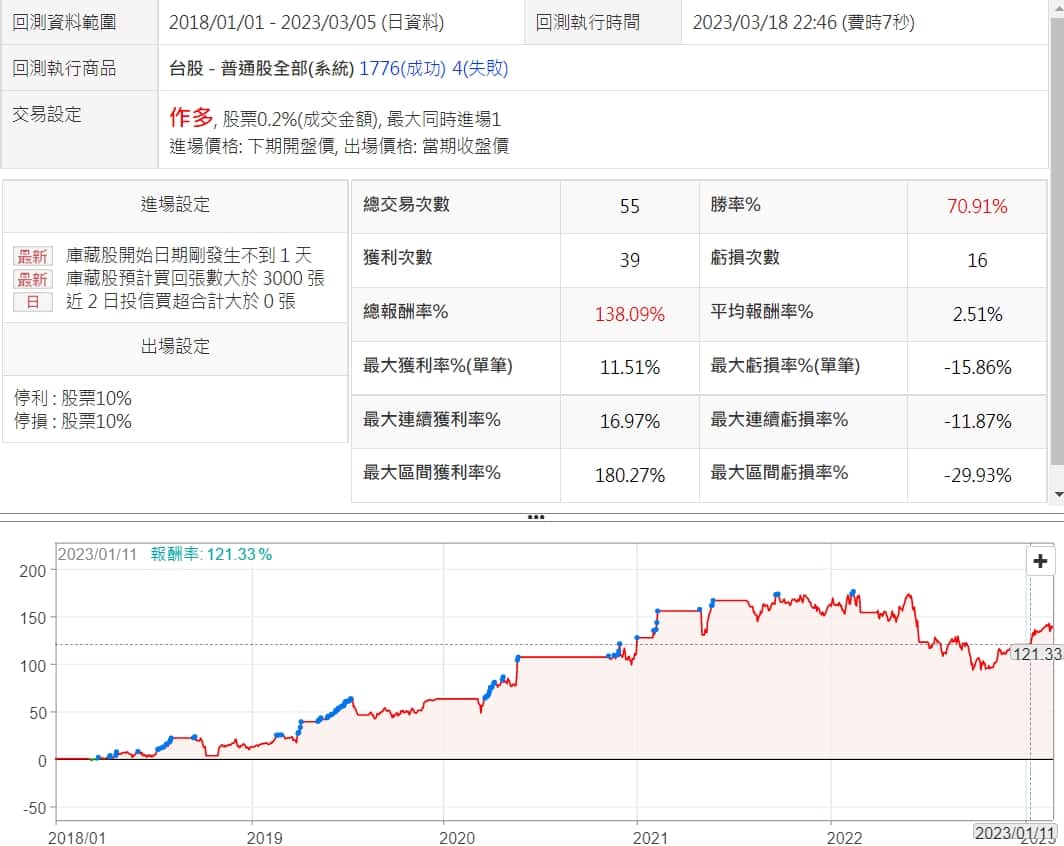
Task: Click the 日 tag beside 投信買超 condition
Action: [32, 301]
